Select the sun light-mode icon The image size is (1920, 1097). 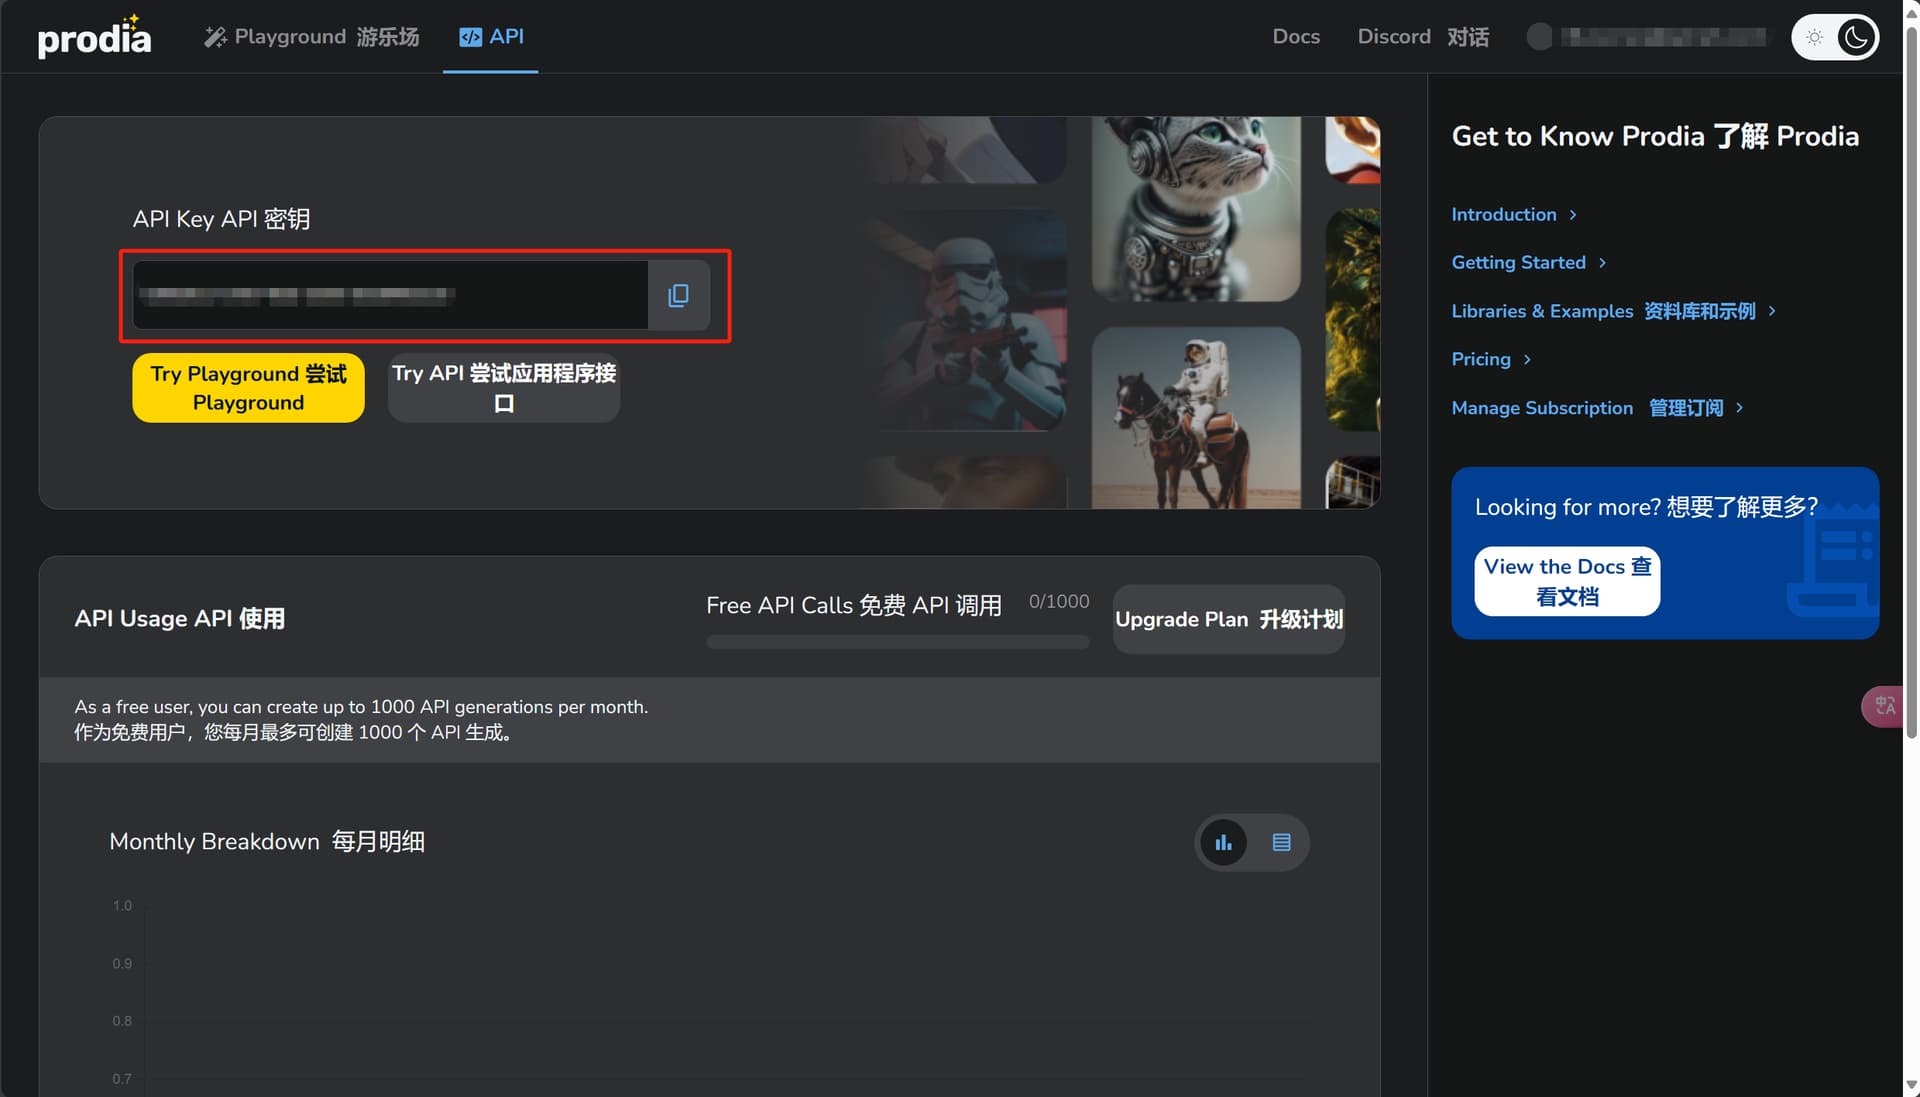pyautogui.click(x=1814, y=37)
